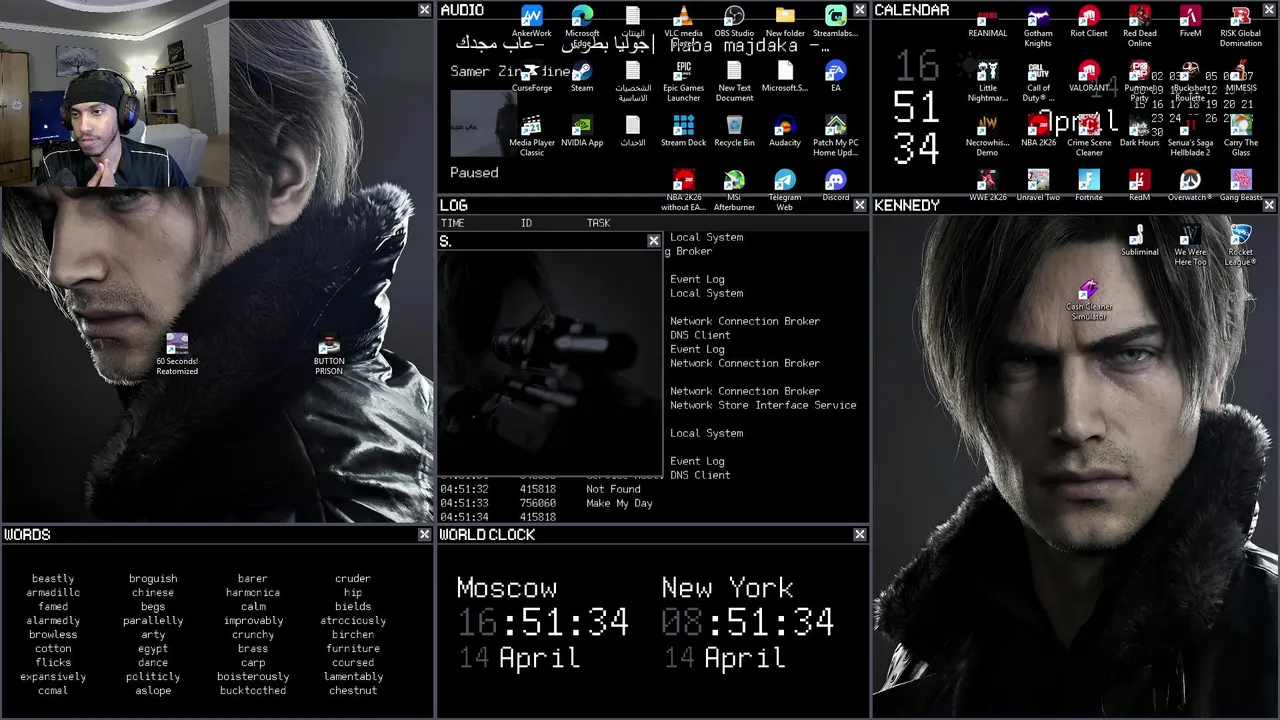Viewport: 1280px width, 720px height.
Task: Open the AnkerWork desktop shortcut
Action: coord(531,22)
